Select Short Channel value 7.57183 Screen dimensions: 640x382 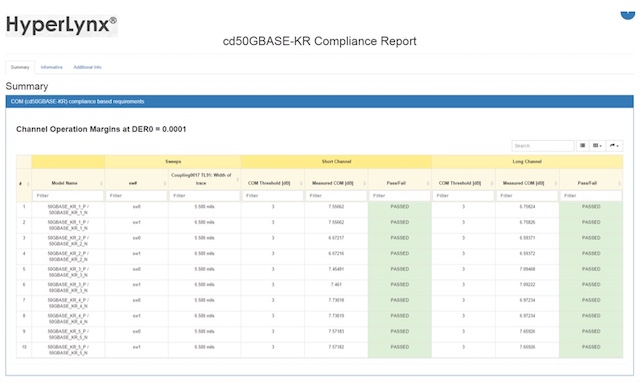tap(336, 331)
